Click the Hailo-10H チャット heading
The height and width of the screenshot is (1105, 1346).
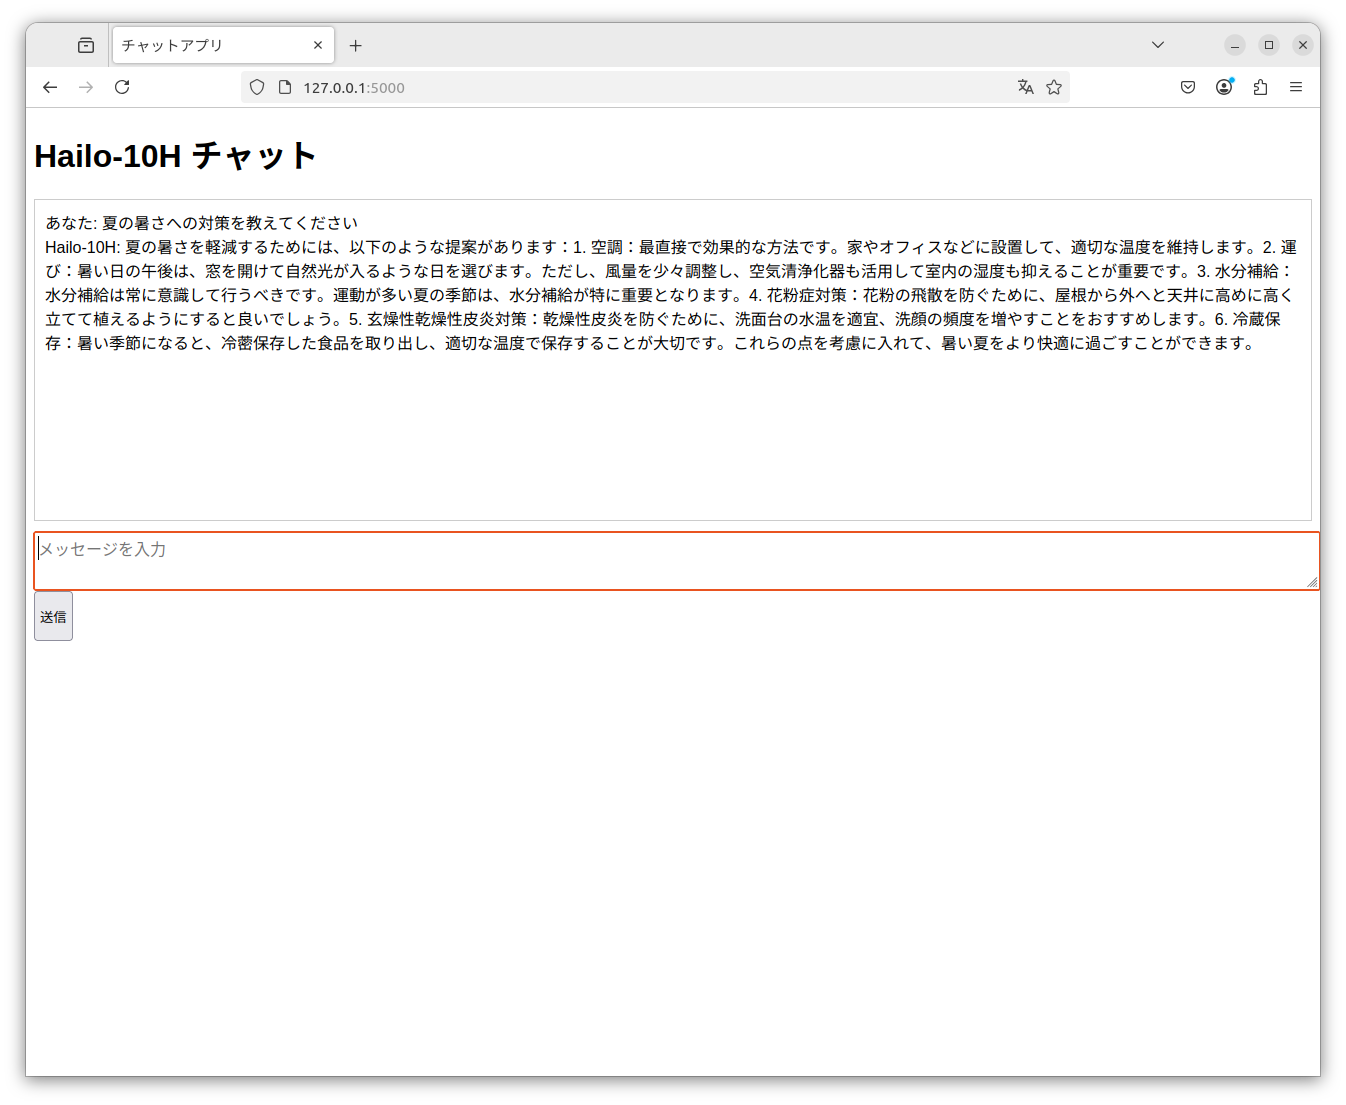176,156
